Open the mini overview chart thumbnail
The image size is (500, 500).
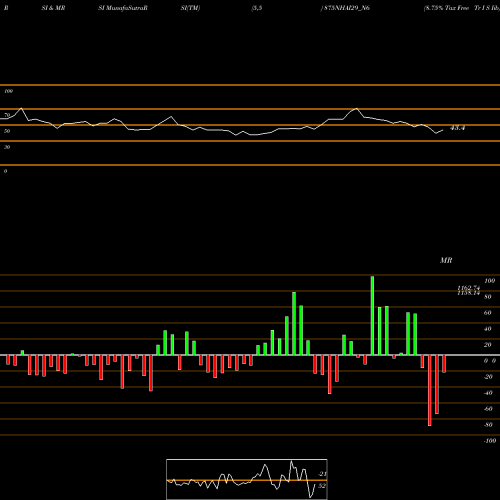[247, 479]
